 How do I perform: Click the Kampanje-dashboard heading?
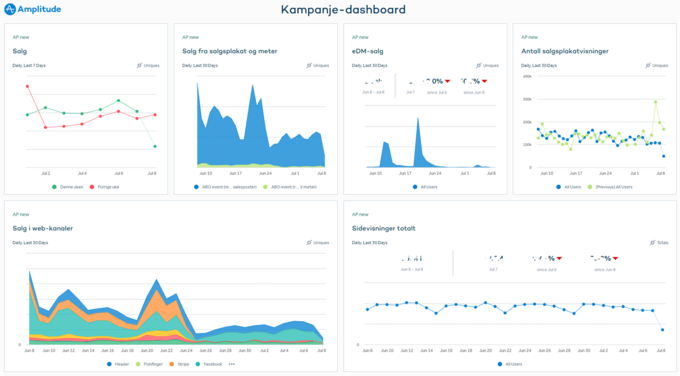tap(343, 10)
